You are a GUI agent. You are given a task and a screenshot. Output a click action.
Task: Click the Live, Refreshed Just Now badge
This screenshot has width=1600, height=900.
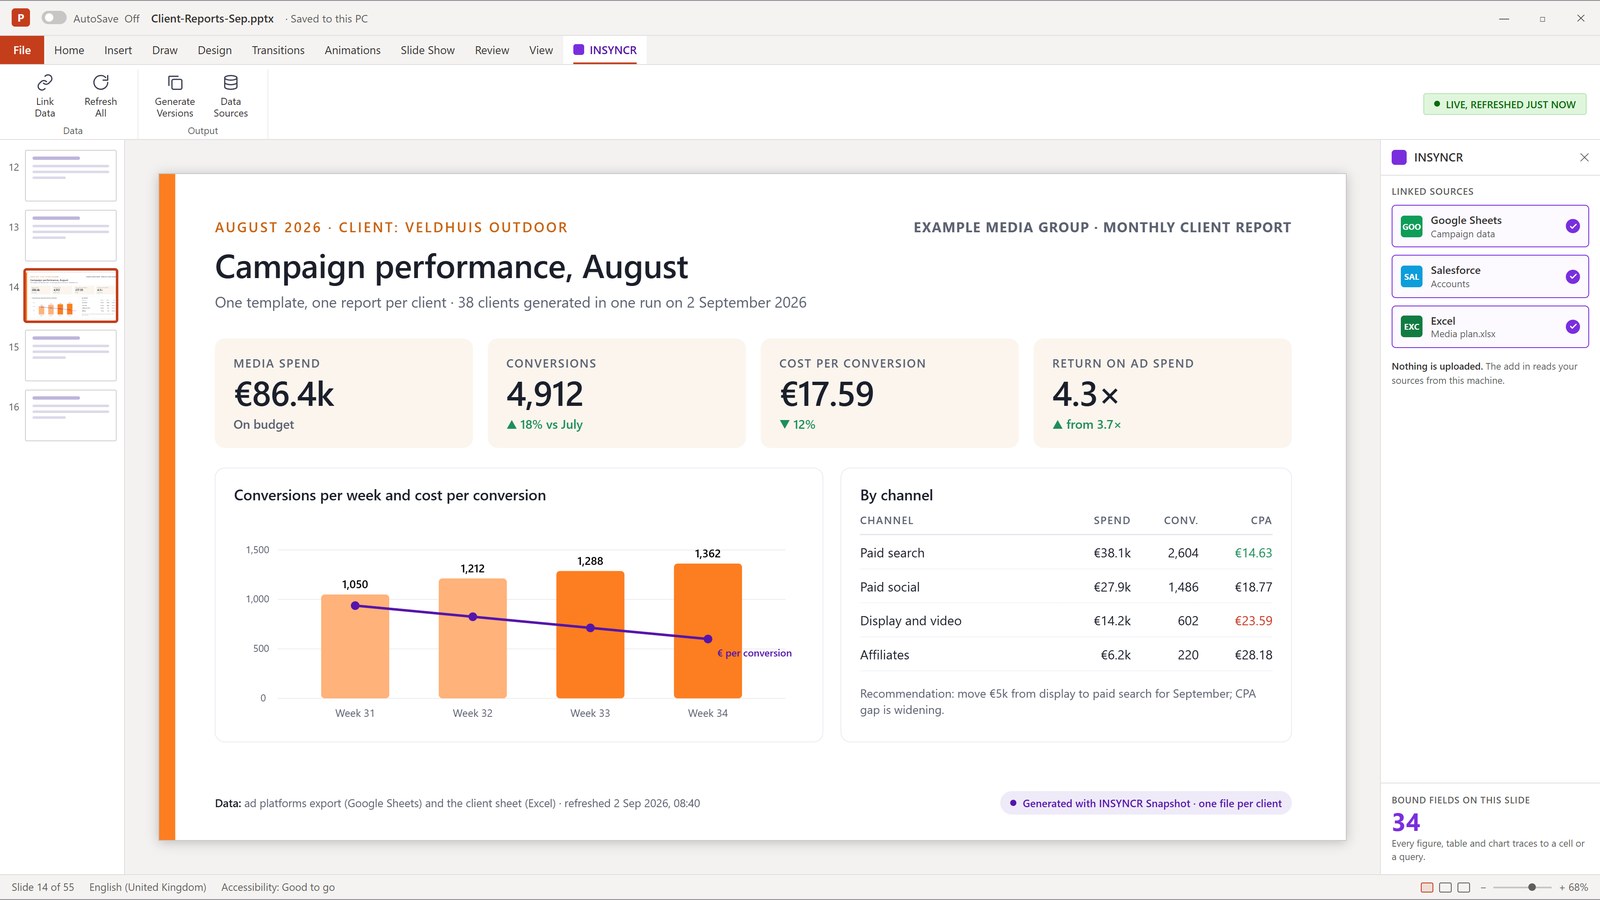click(1504, 104)
